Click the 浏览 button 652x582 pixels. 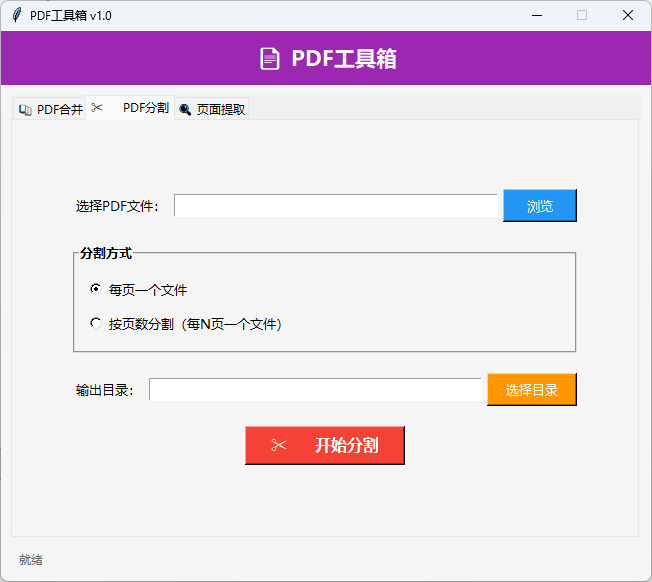(x=540, y=206)
